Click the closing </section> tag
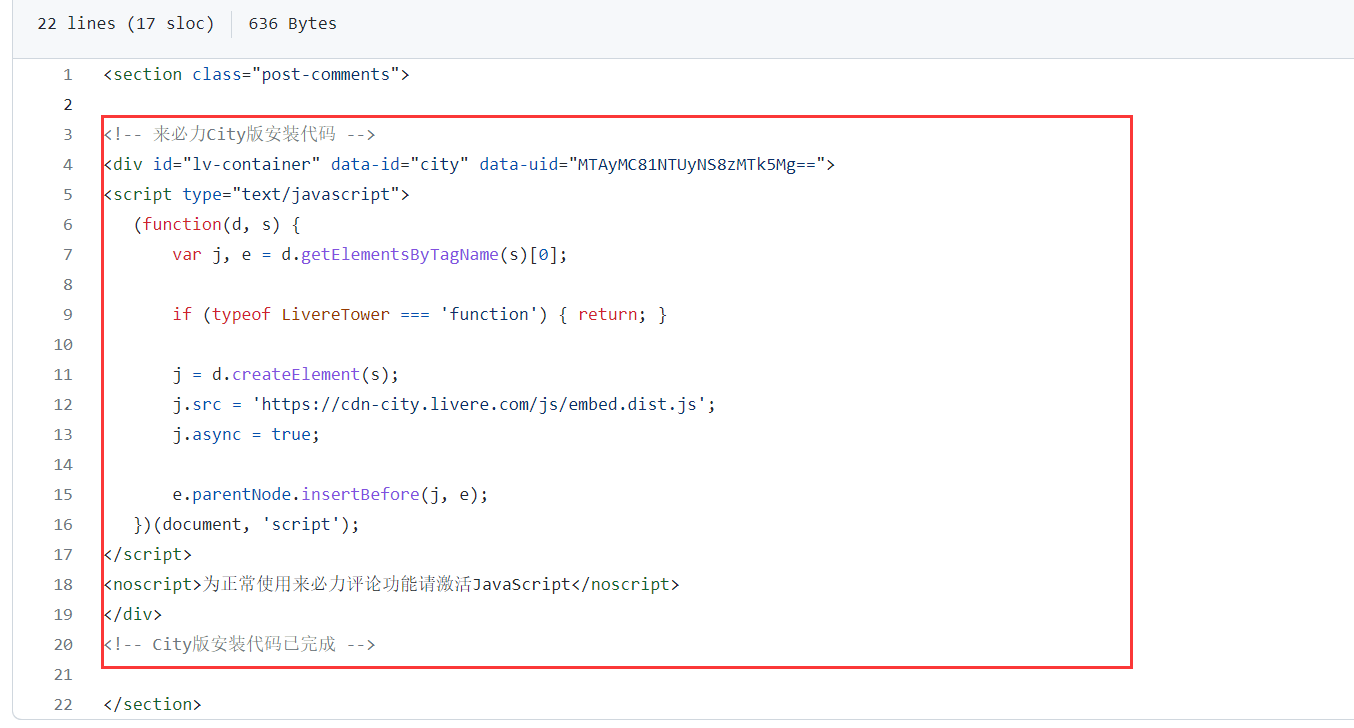 point(152,704)
